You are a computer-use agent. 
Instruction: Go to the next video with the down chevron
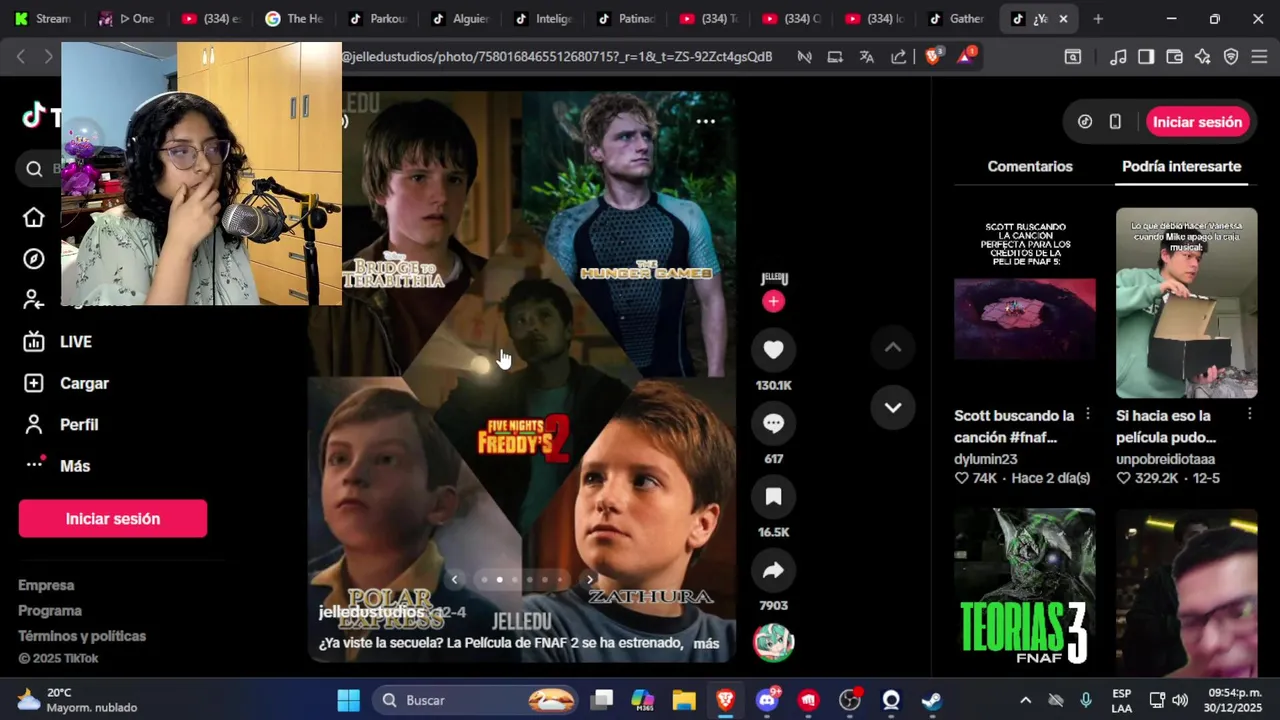click(893, 407)
